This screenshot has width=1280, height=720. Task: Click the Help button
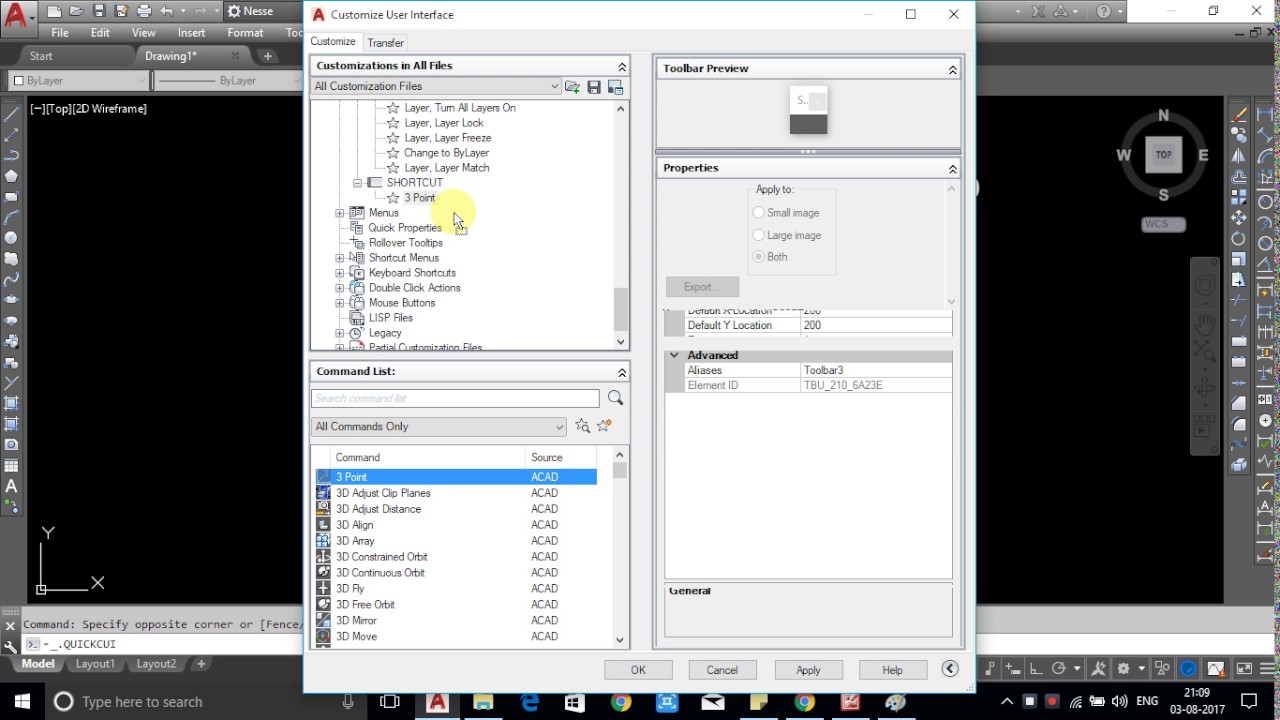[892, 670]
